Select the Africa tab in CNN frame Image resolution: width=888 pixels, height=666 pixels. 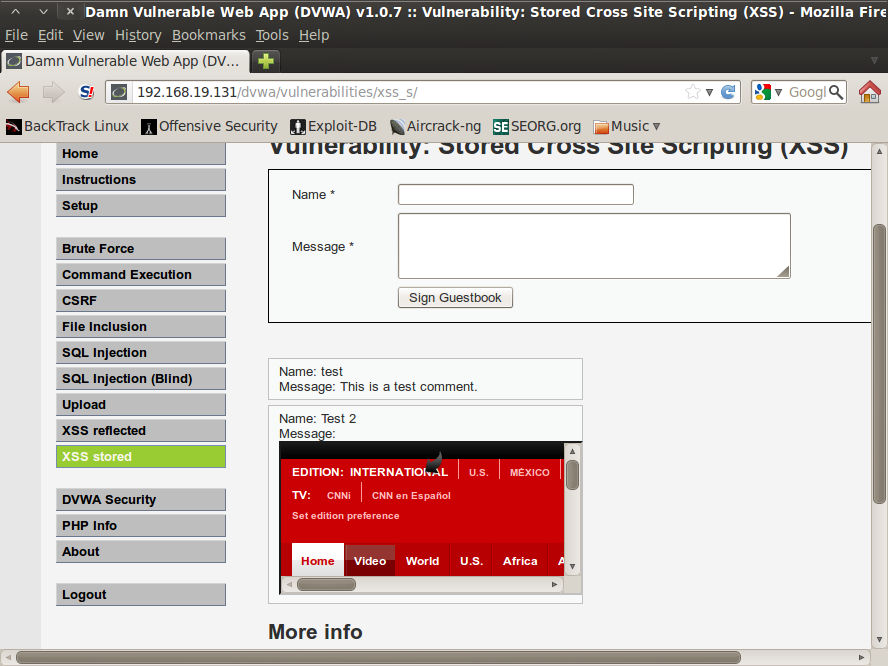click(520, 560)
